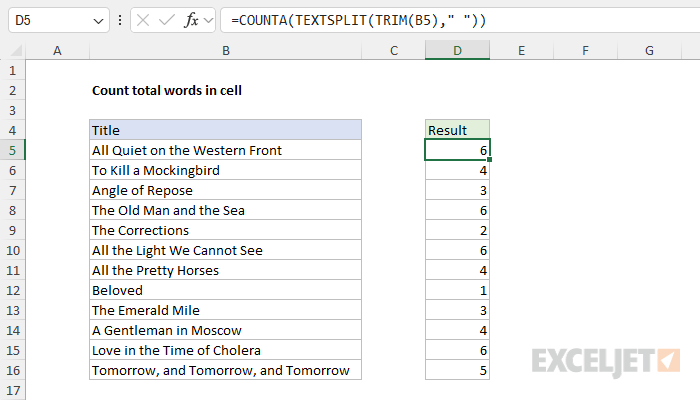This screenshot has width=700, height=400.
Task: Select column G header
Action: [649, 50]
